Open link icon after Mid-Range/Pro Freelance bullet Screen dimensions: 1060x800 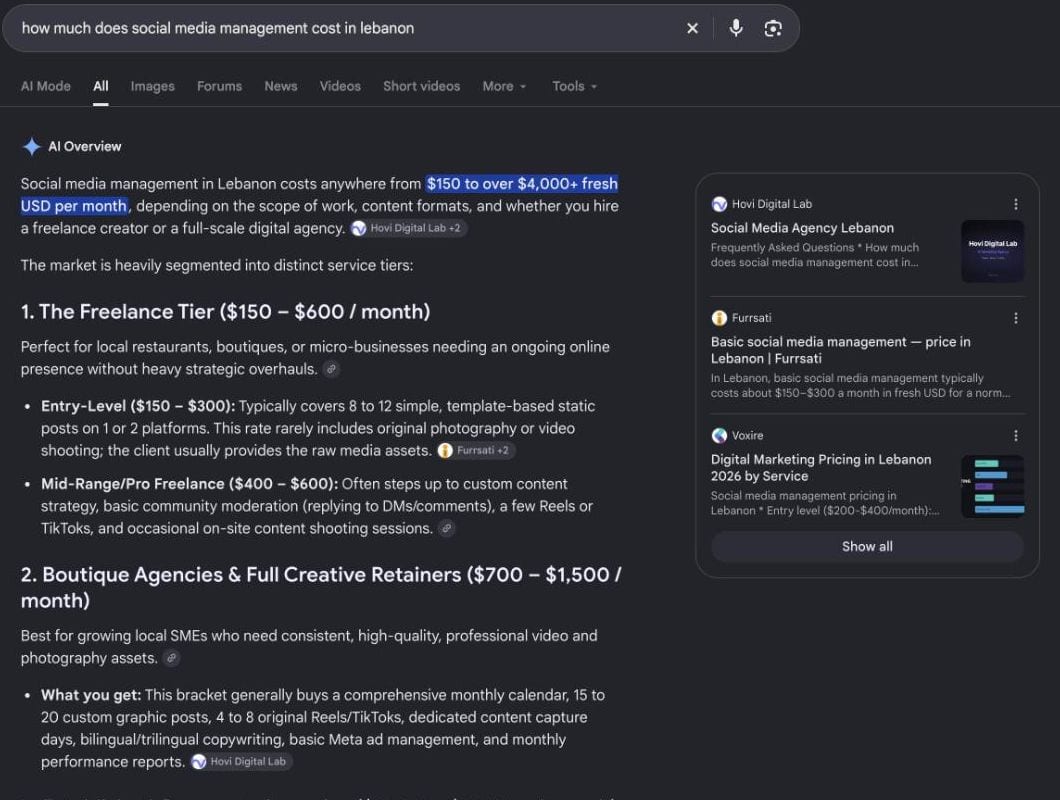pyautogui.click(x=446, y=528)
